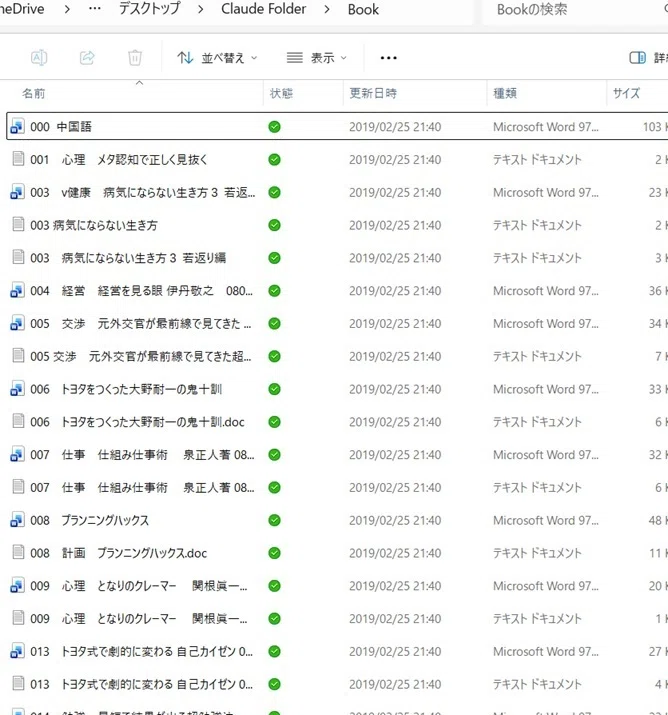Screen dimensions: 668x715
Task: Select file 008 プランニングハックス
Action: (x=89, y=520)
